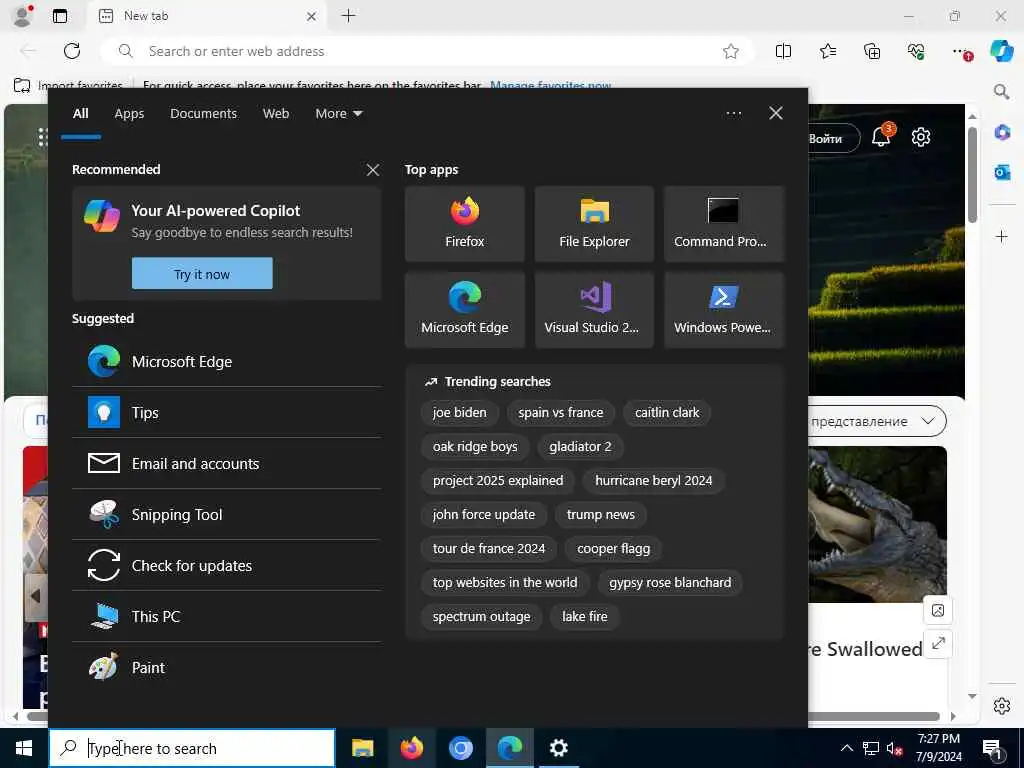Open Microsoft Edge tile in Top apps
The height and width of the screenshot is (768, 1024).
[x=464, y=310]
